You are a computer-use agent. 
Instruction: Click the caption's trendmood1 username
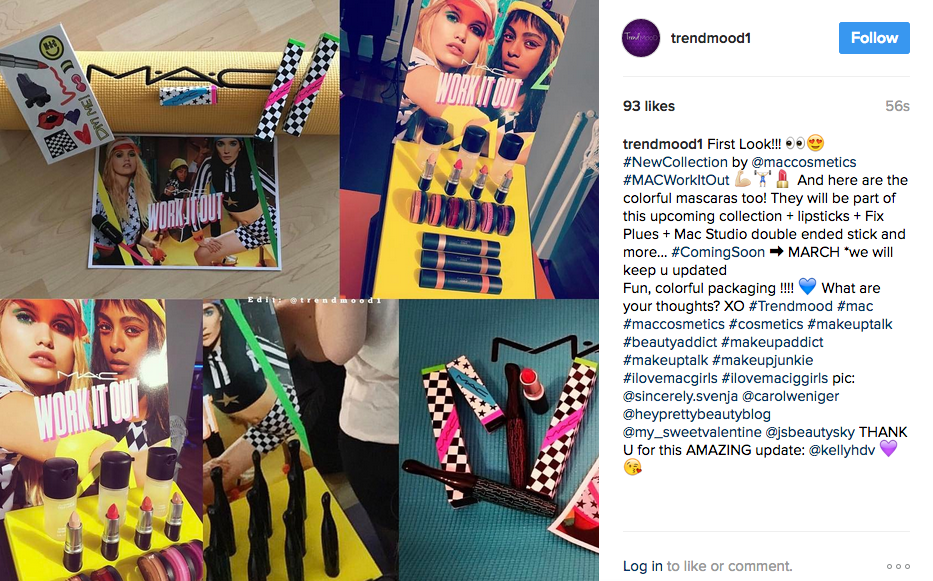point(663,144)
